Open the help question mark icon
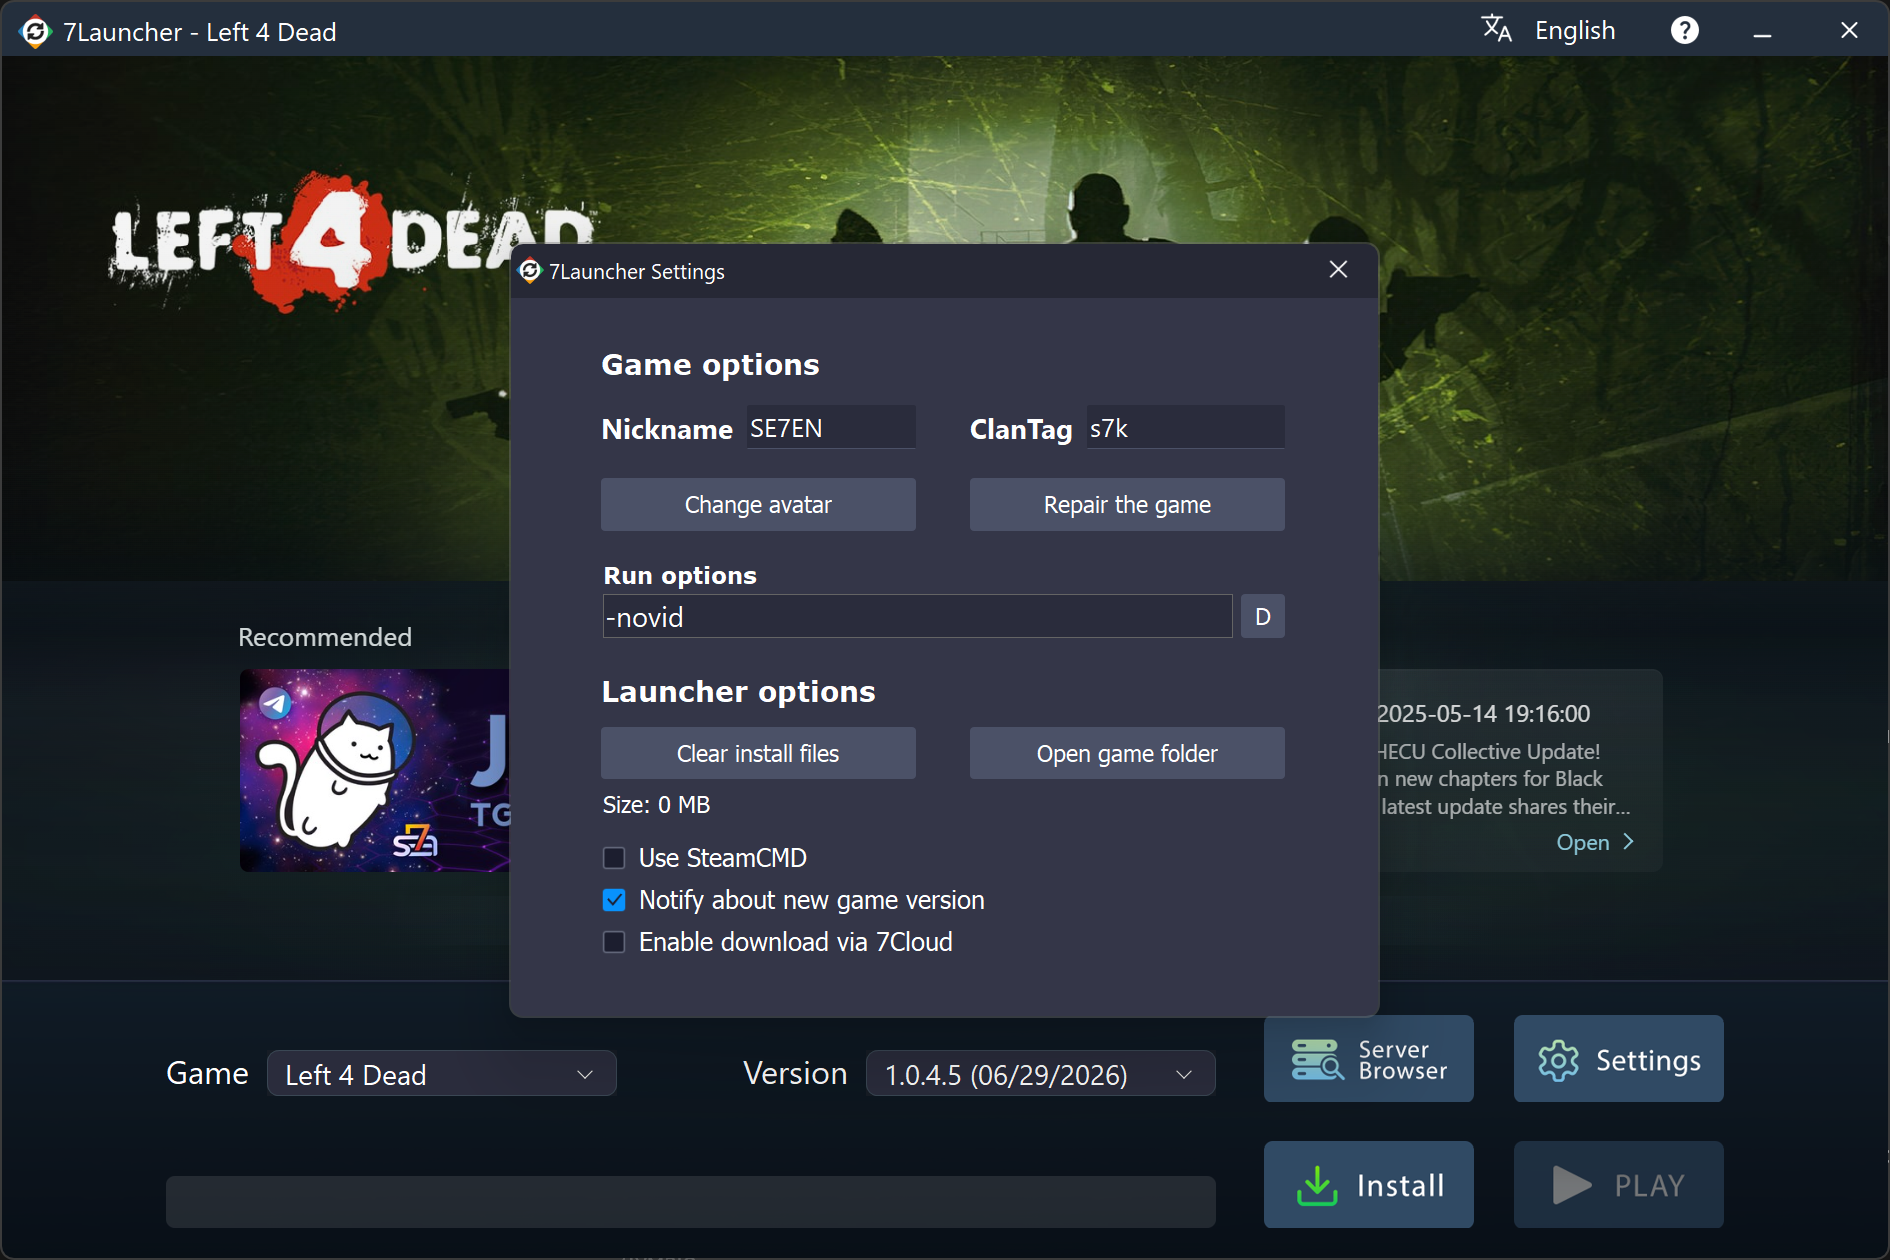This screenshot has width=1890, height=1260. [x=1685, y=31]
